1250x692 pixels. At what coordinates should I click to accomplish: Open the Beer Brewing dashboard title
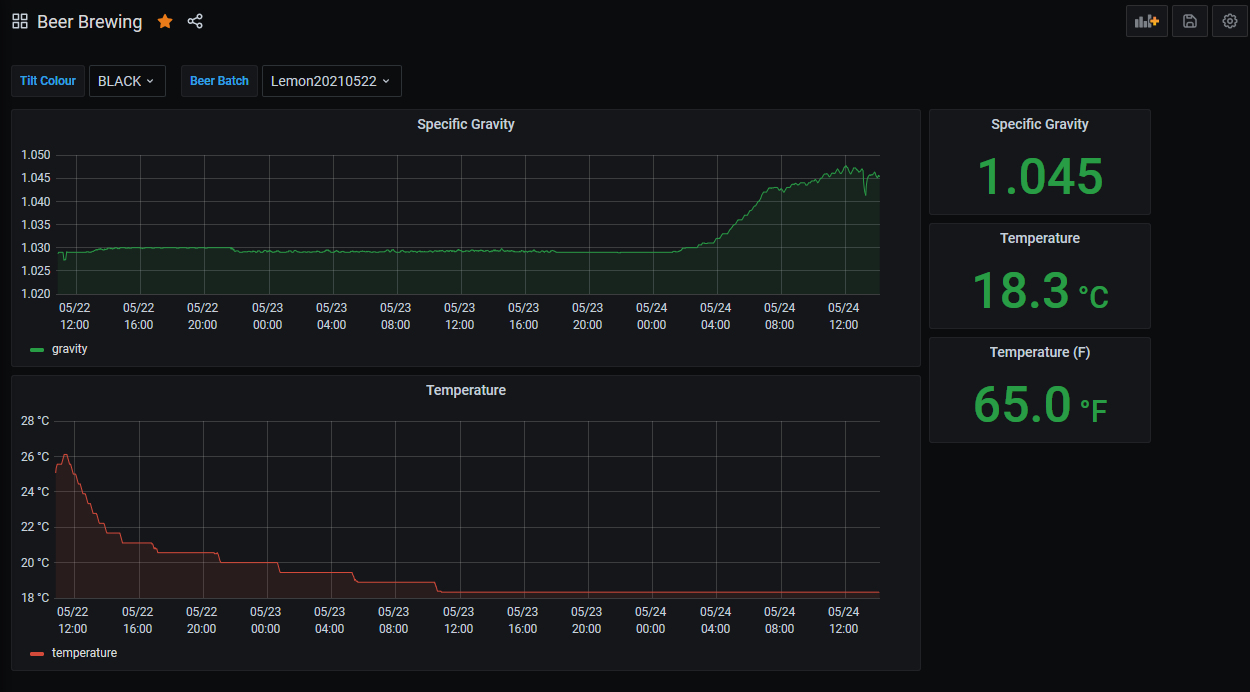coord(90,22)
